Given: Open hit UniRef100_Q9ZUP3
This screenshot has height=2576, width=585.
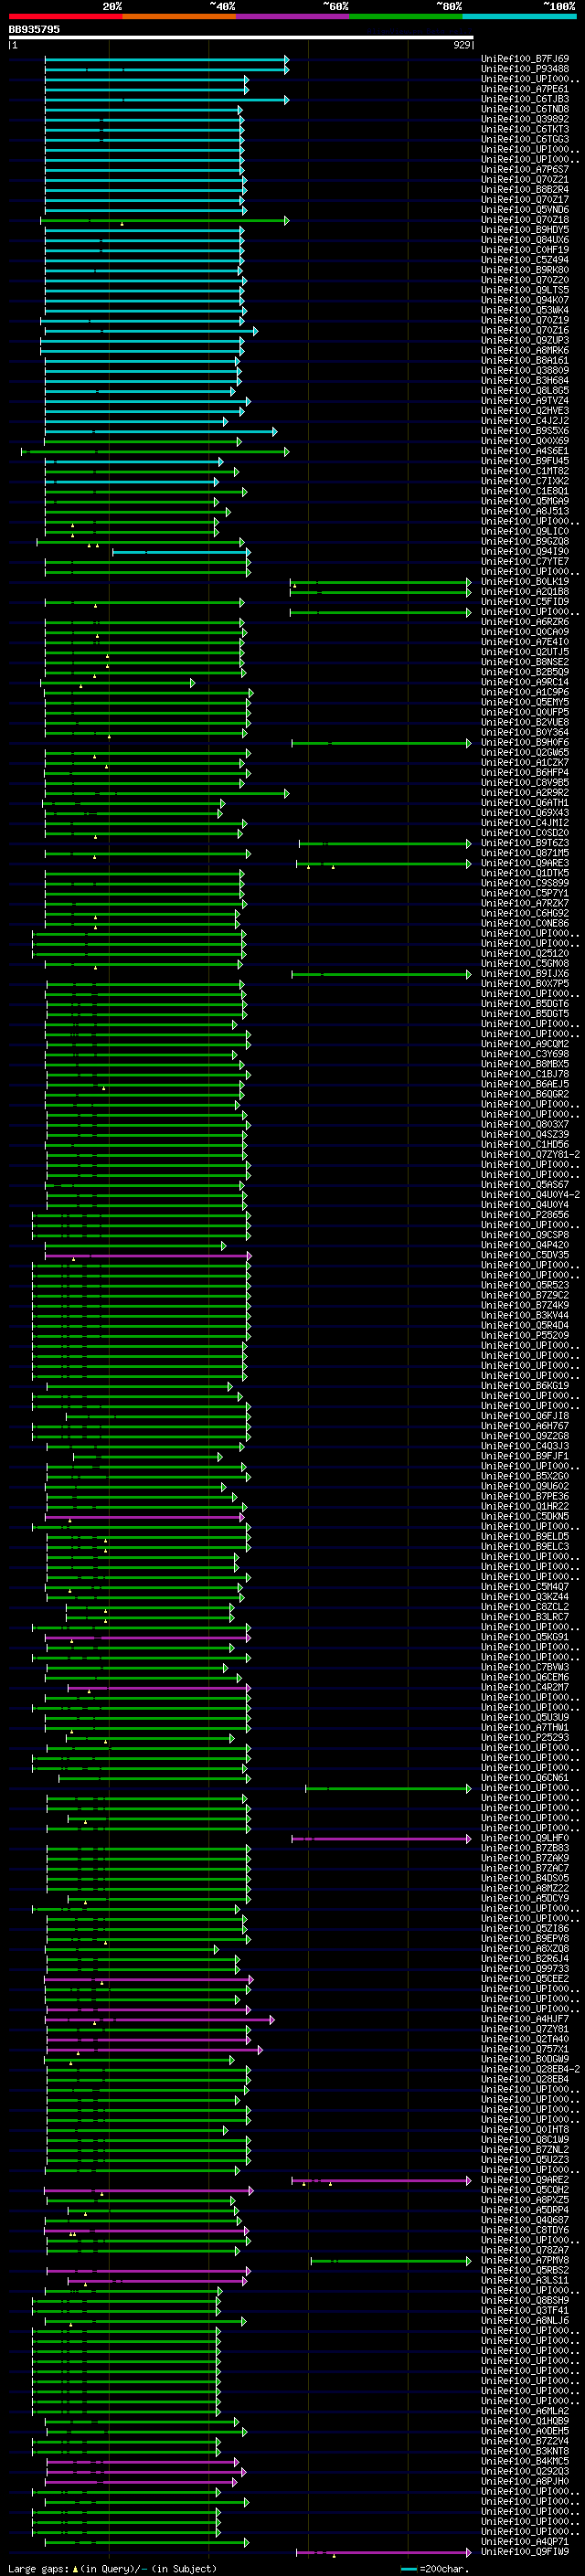Looking at the screenshot, I should [525, 340].
